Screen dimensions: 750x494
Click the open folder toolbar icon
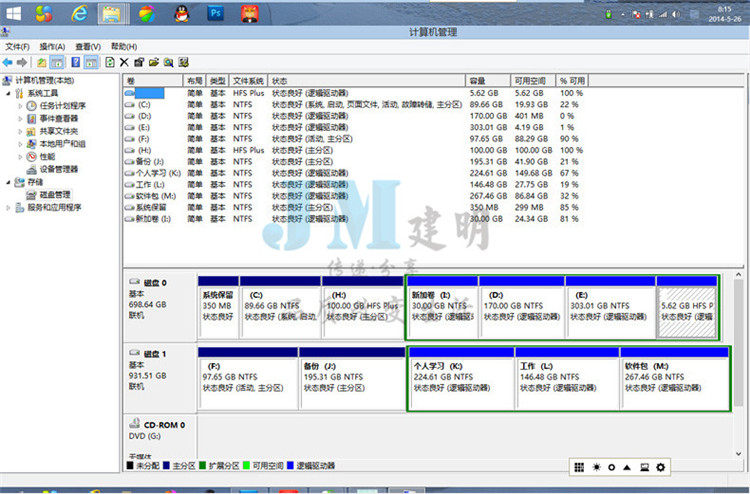(x=154, y=62)
